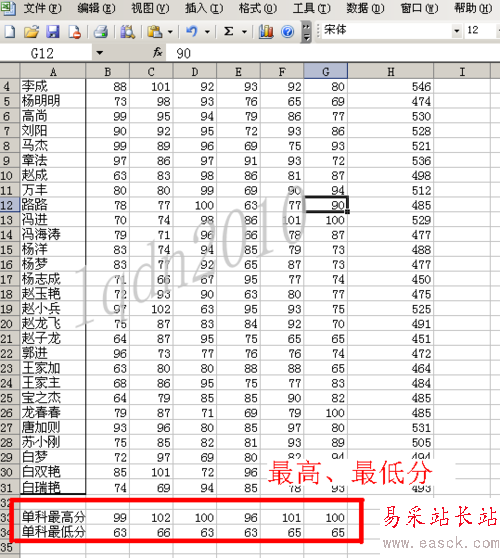Open Excel Help question mark icon
Image resolution: width=500 pixels, height=558 pixels.
pos(288,32)
